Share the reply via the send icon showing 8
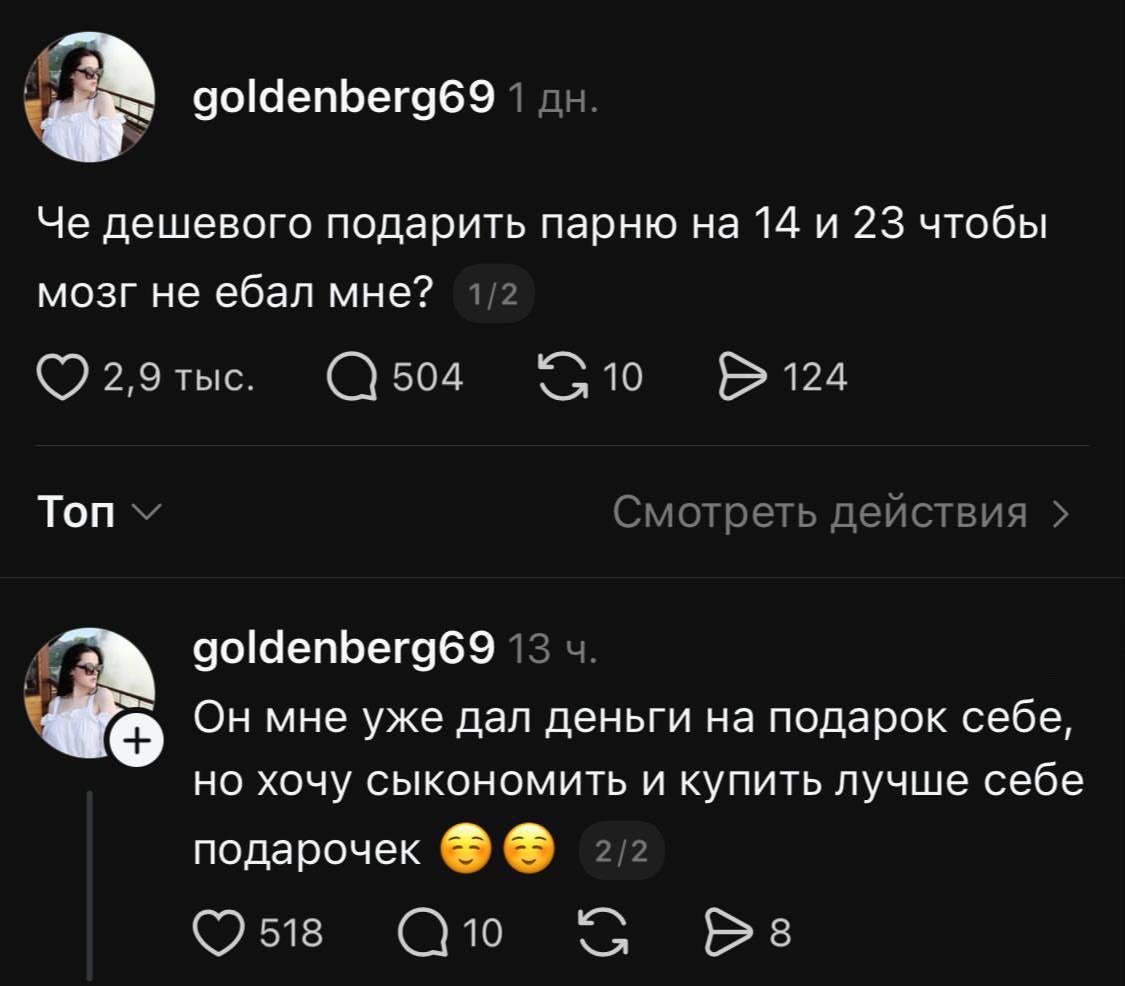The height and width of the screenshot is (986, 1125). [727, 932]
